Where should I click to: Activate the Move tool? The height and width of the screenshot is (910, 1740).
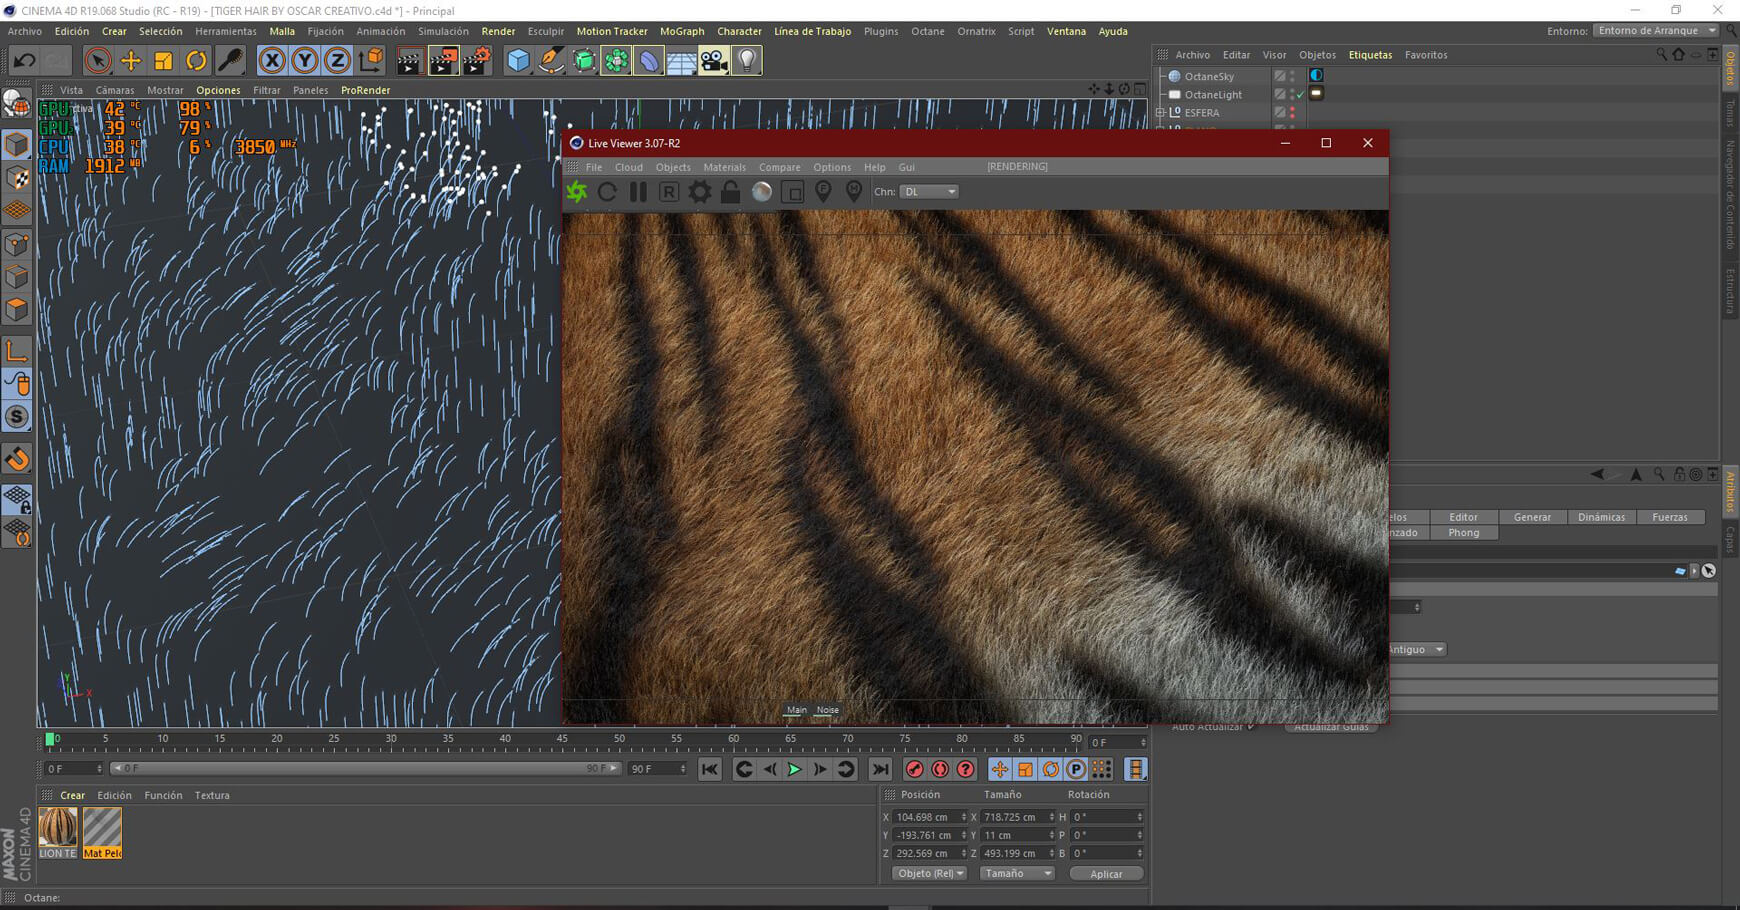(130, 61)
